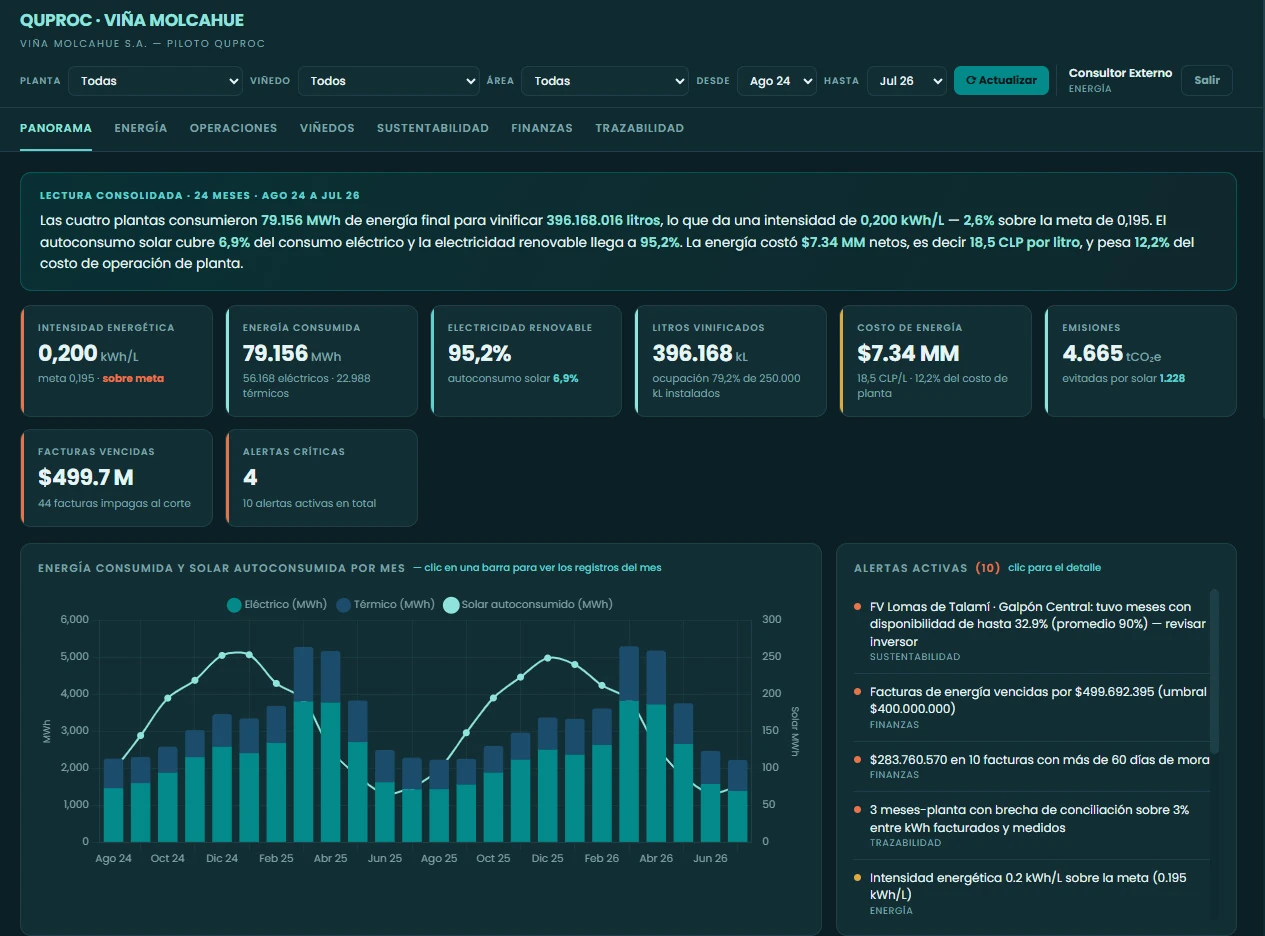Click the Salir logout button
The height and width of the screenshot is (936, 1265).
(x=1207, y=80)
